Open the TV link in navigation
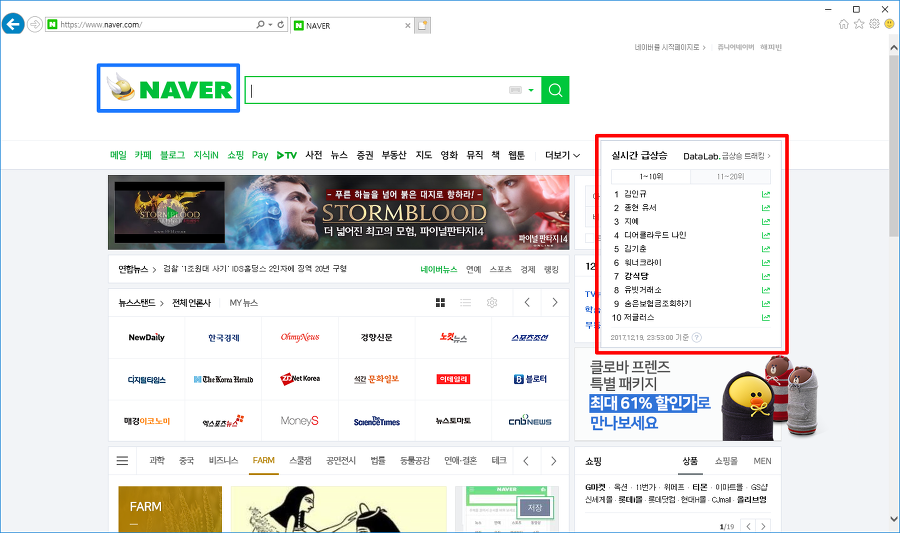This screenshot has height=533, width=900. (287, 155)
